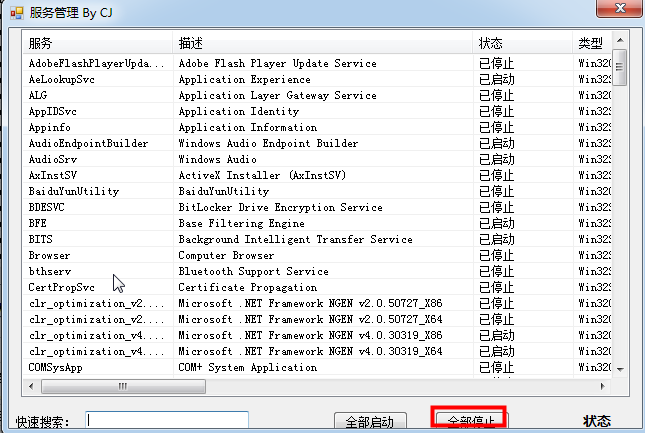This screenshot has width=645, height=433.
Task: Close the 服务管理 window
Action: (x=619, y=8)
